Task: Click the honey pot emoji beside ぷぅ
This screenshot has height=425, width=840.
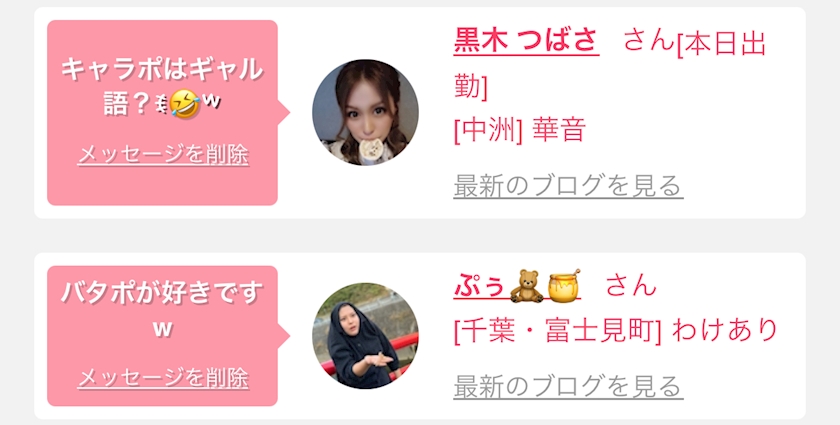Action: (564, 285)
